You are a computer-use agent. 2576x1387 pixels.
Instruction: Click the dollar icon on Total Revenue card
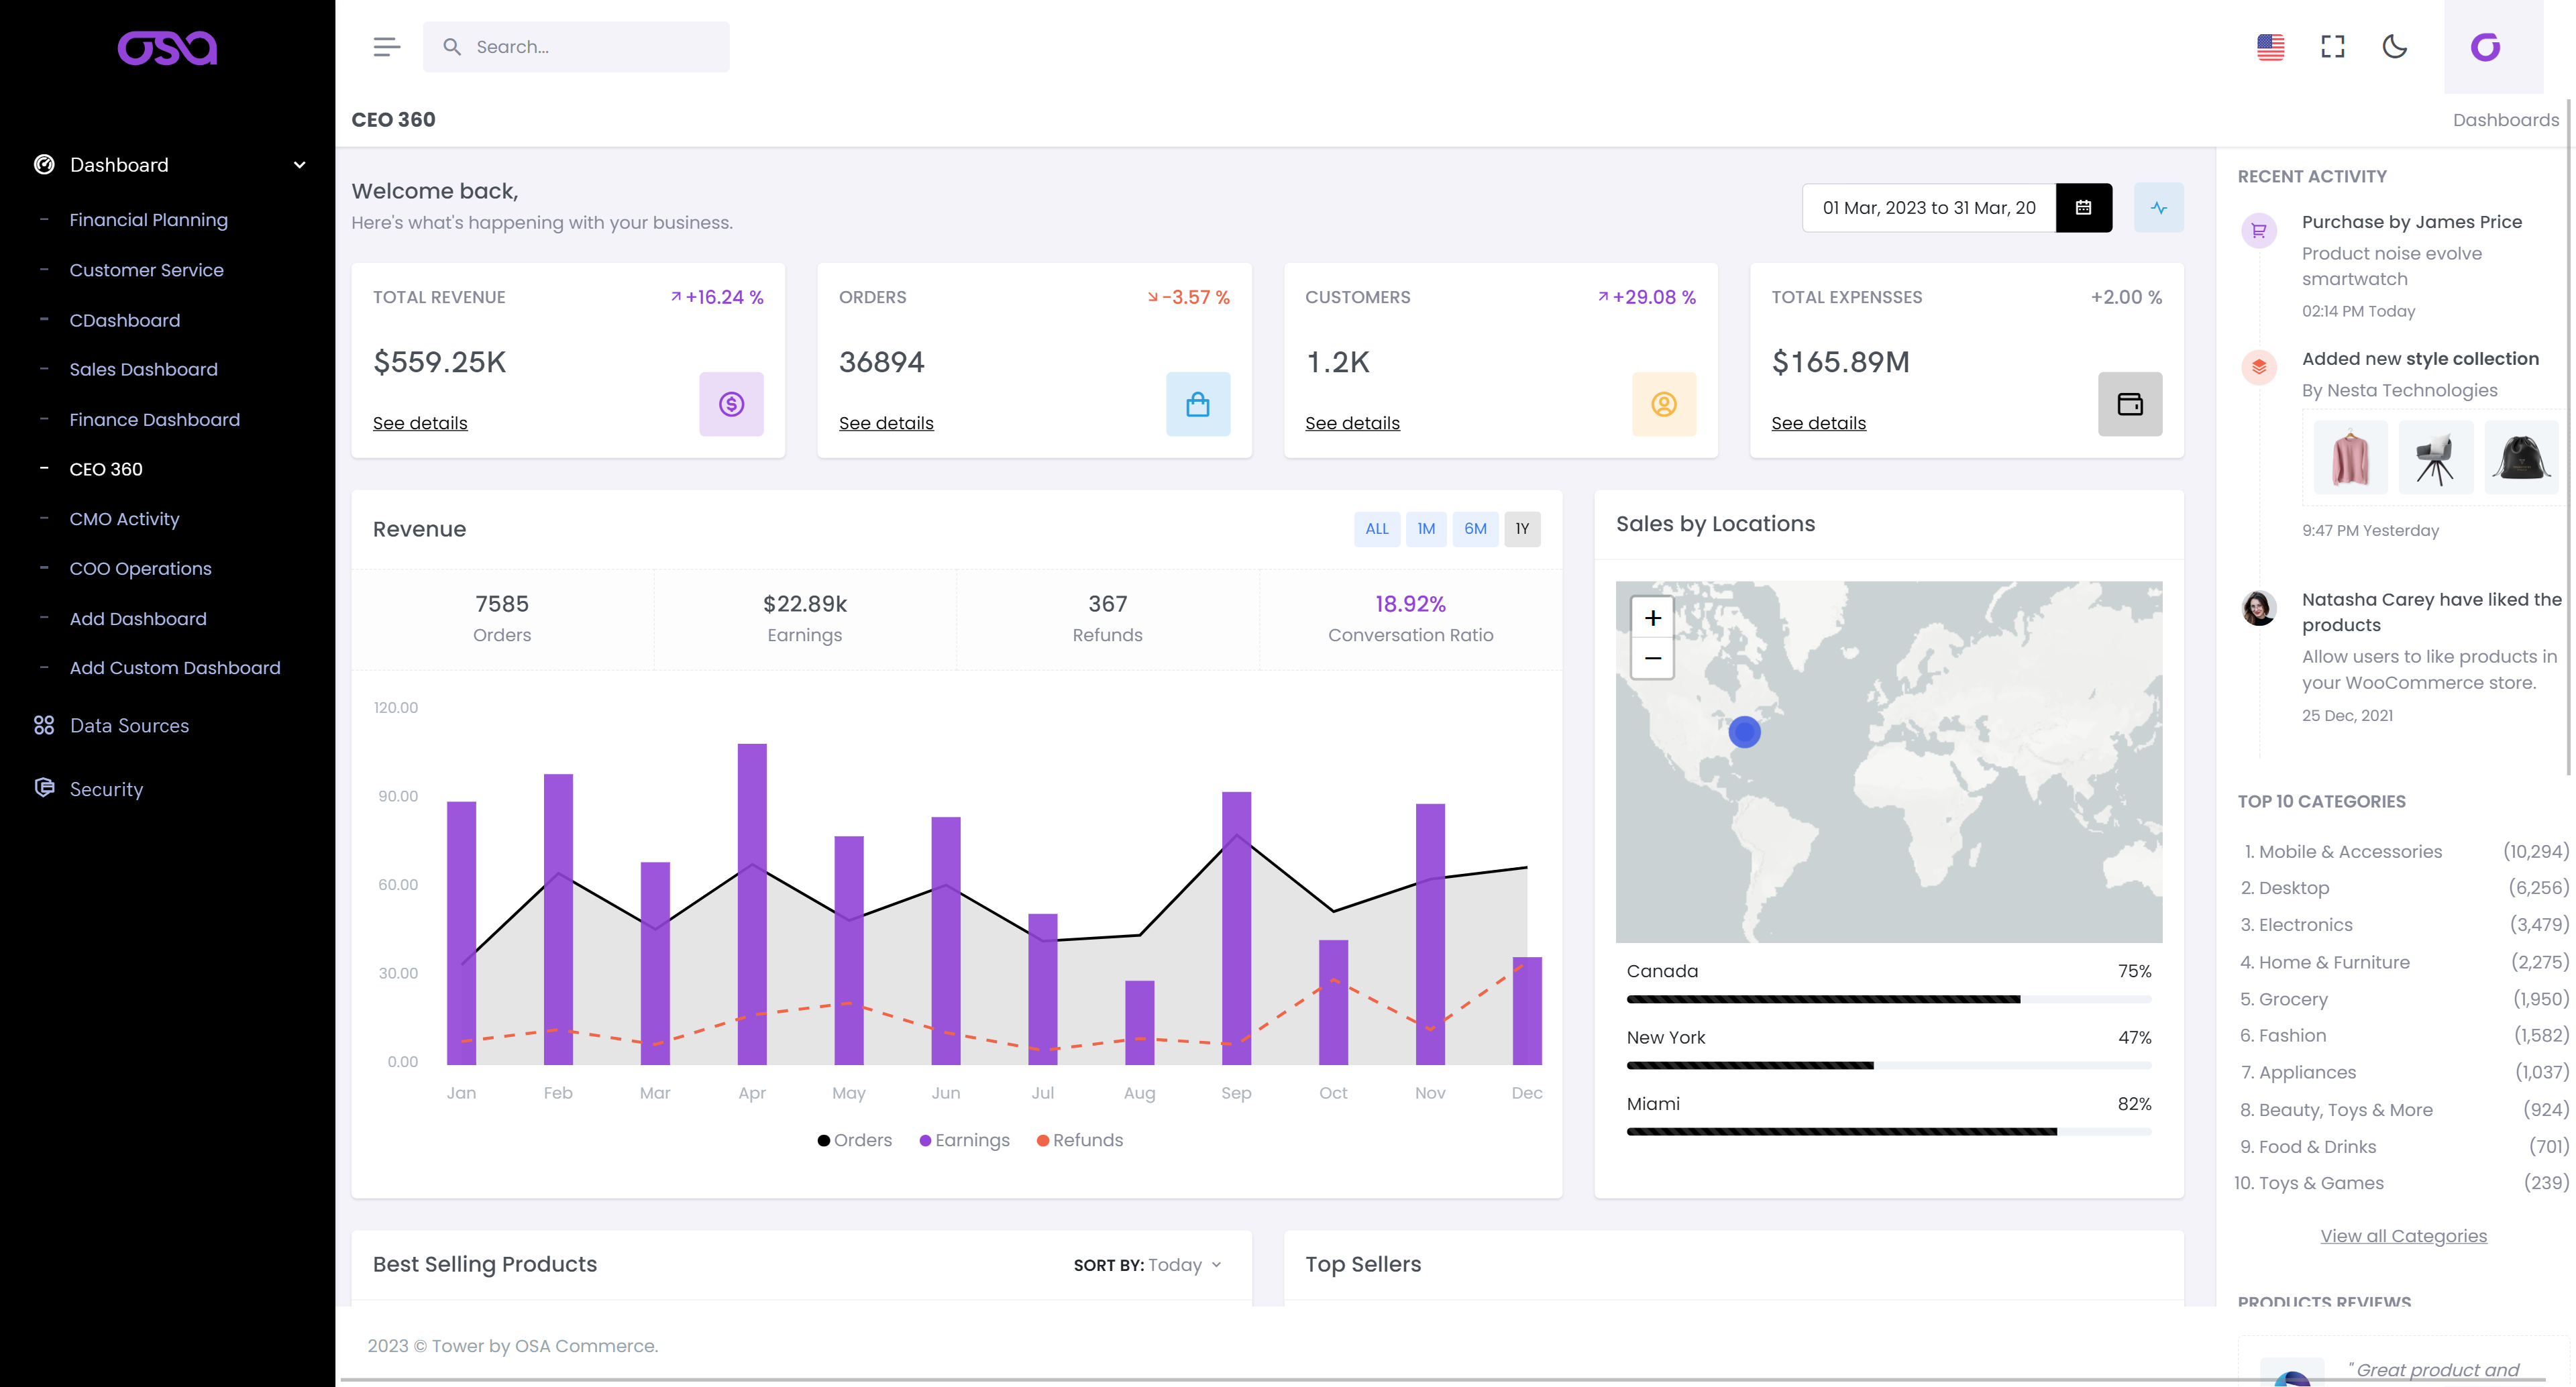pyautogui.click(x=731, y=404)
